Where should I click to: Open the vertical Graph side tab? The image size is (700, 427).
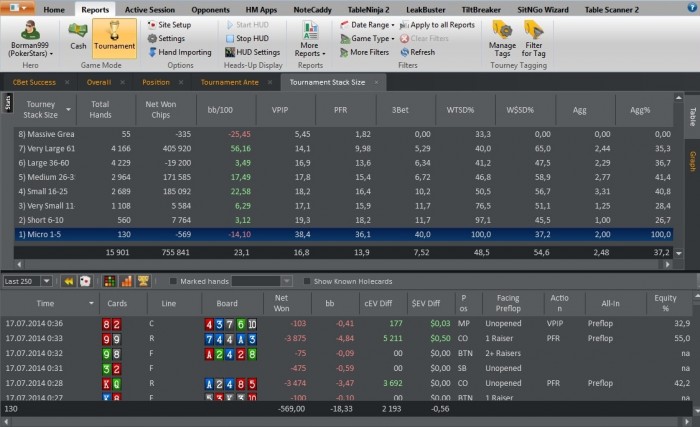692,161
